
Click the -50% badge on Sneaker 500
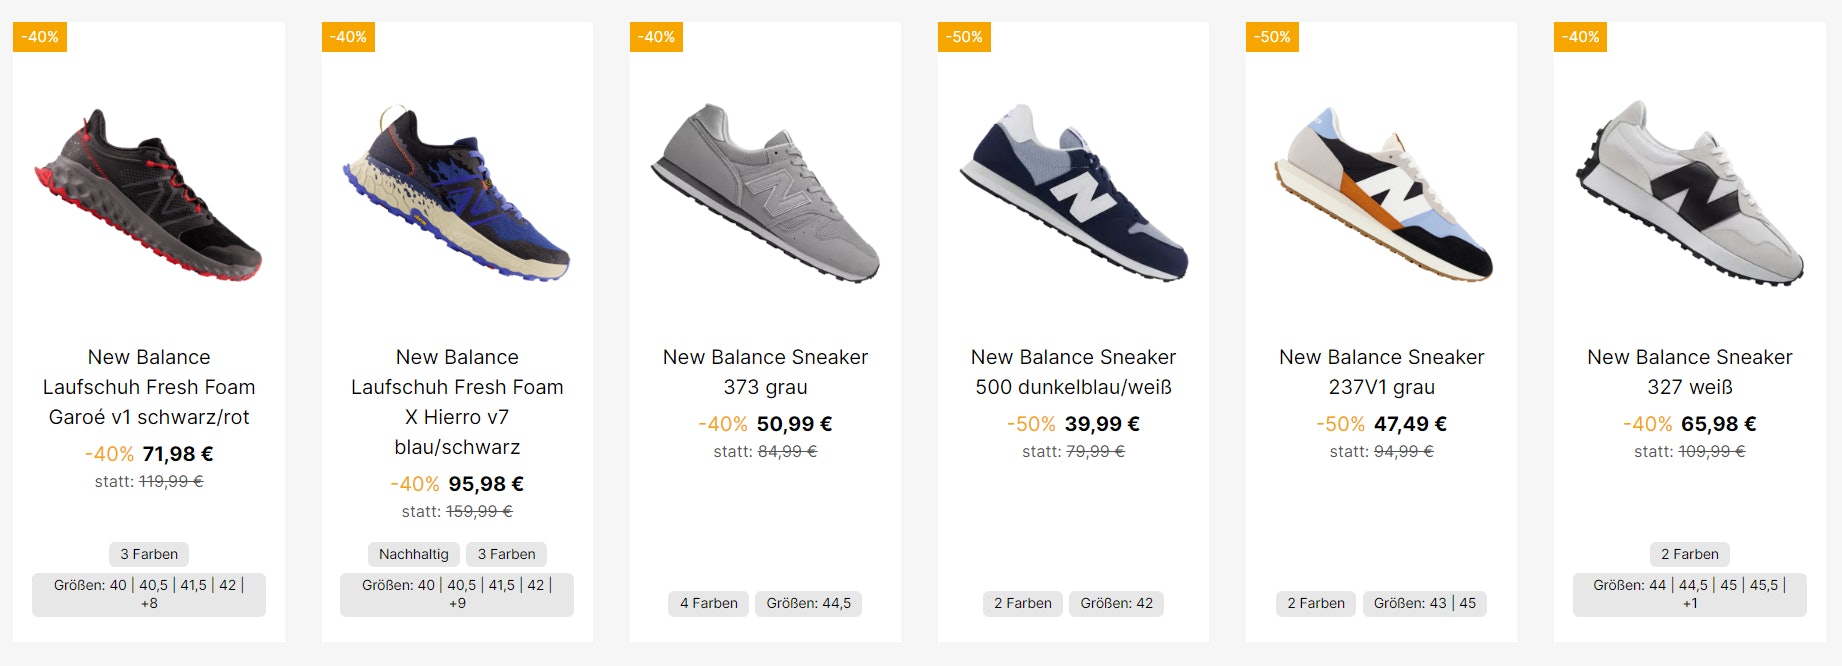[x=963, y=37]
